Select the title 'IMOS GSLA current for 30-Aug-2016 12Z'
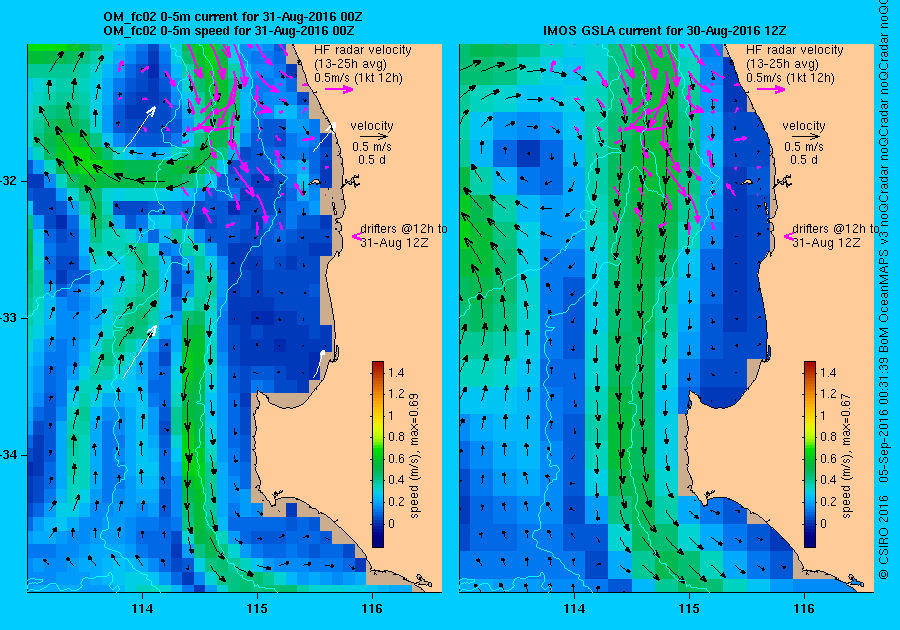This screenshot has height=630, width=900. click(x=665, y=30)
